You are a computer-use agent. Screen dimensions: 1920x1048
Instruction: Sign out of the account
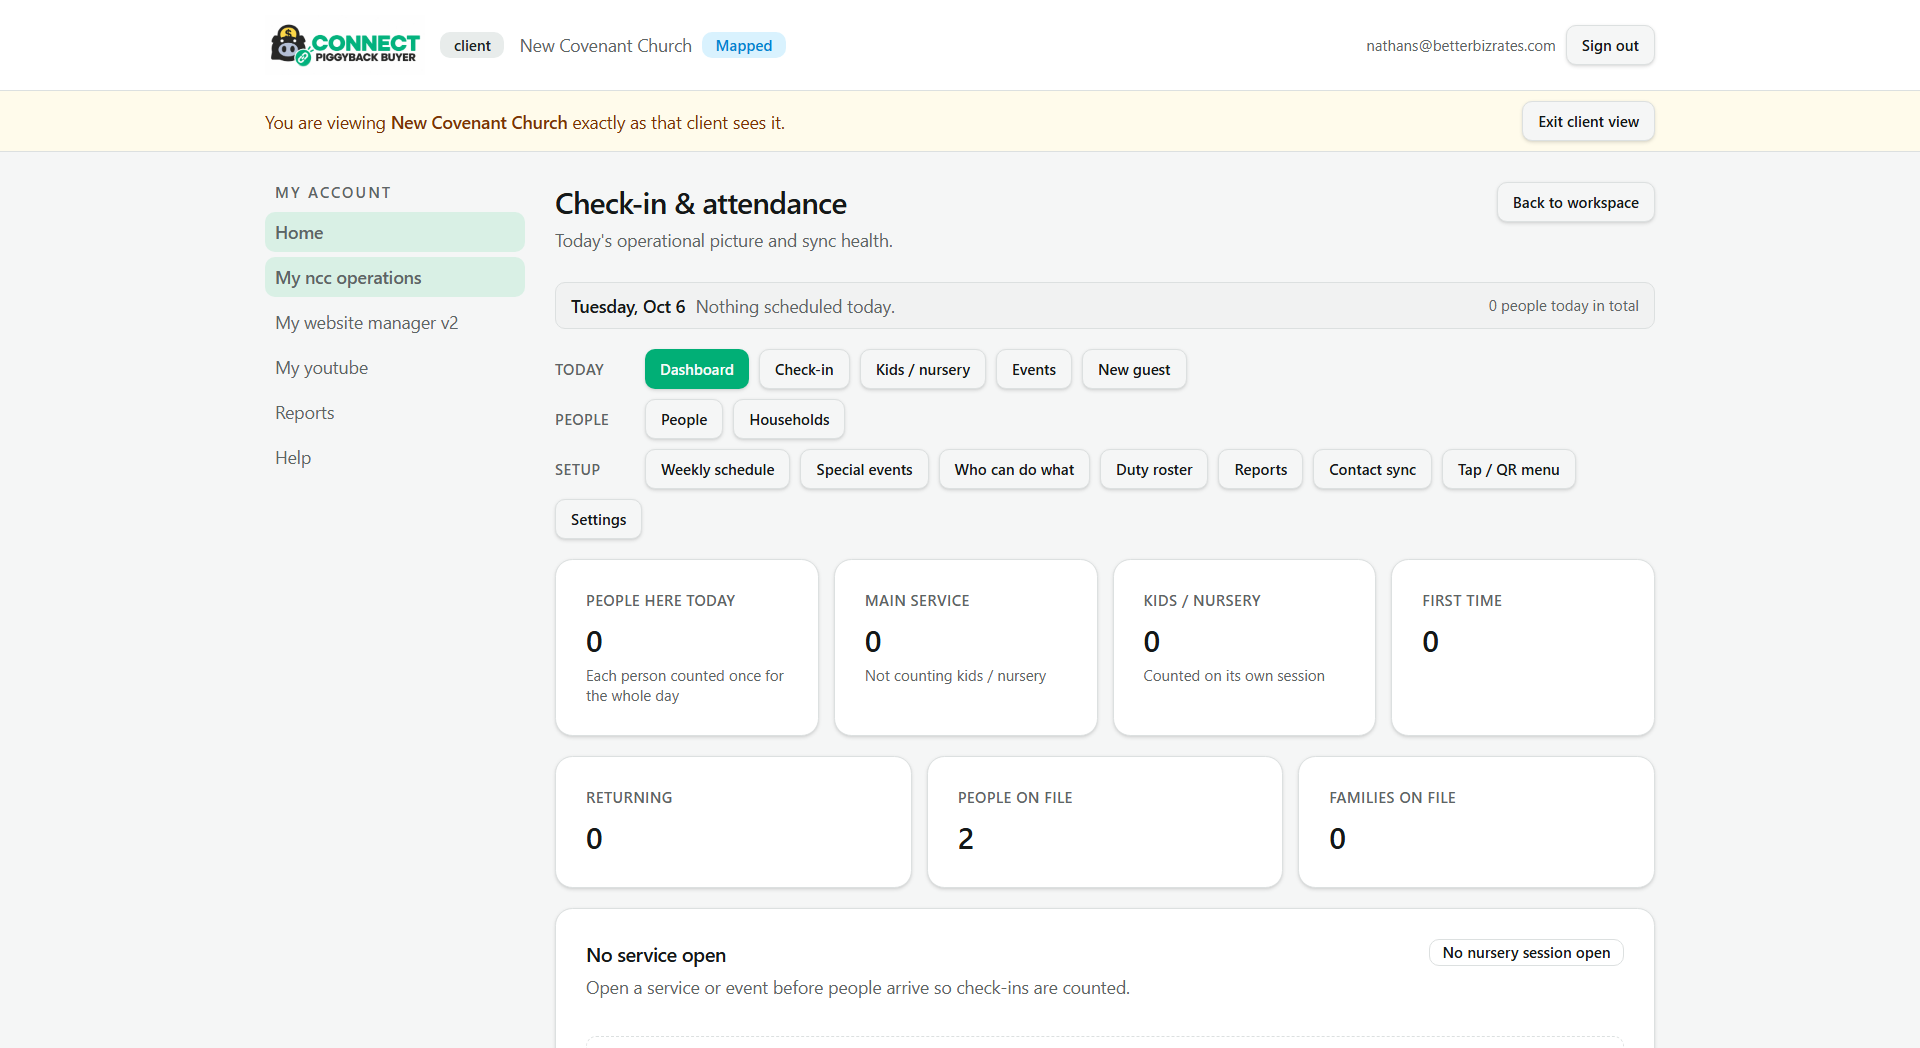1609,46
